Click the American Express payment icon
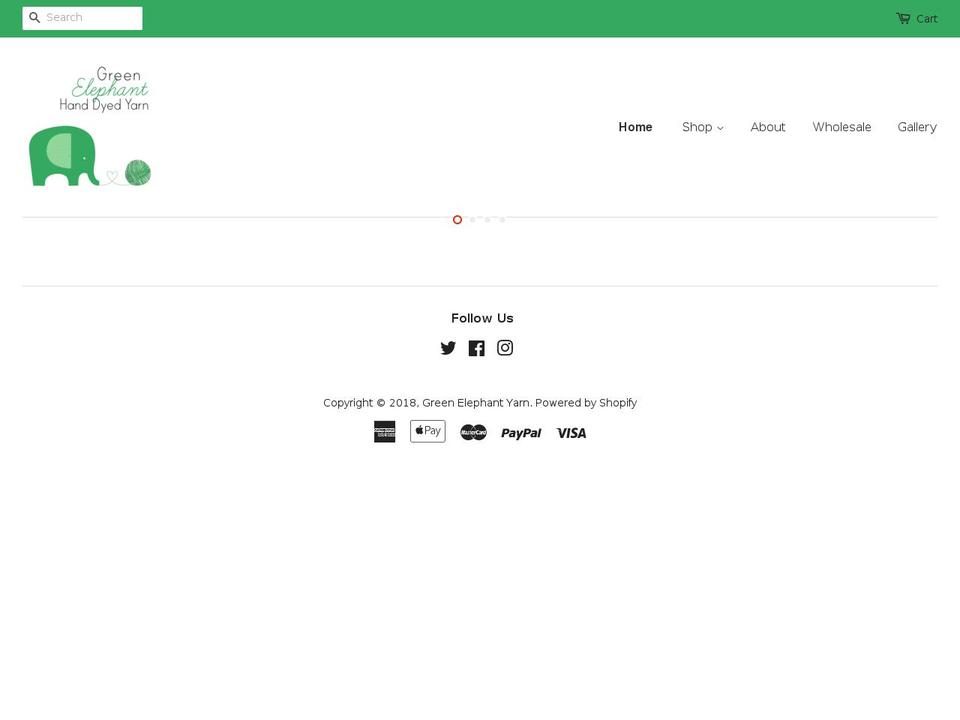 384,432
